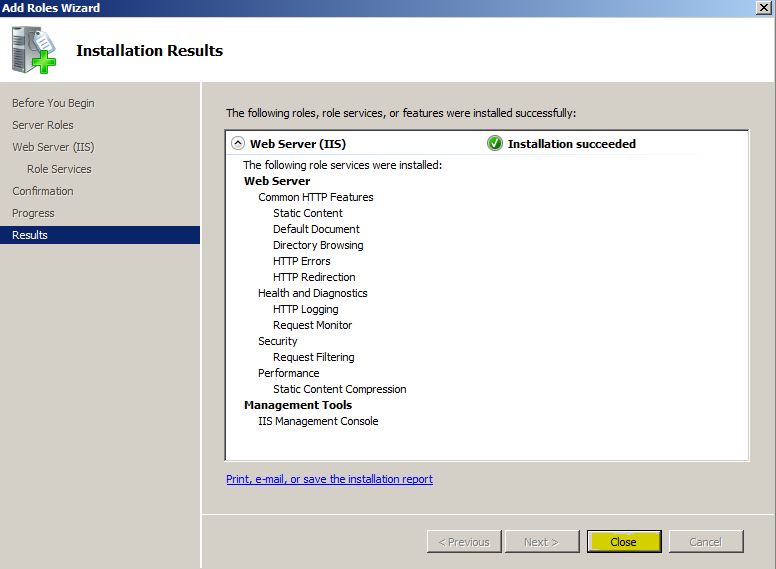Click the Installation Results heading
The image size is (776, 569).
coord(149,50)
